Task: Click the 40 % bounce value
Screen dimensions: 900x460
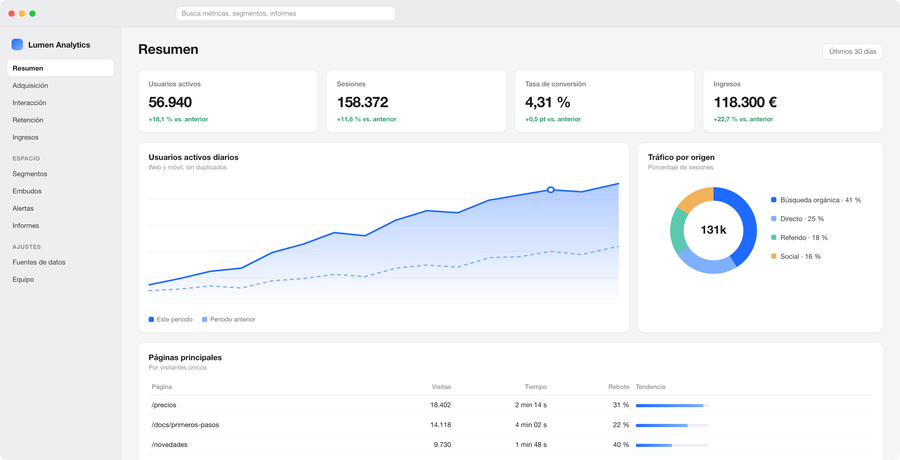Action: tap(620, 444)
